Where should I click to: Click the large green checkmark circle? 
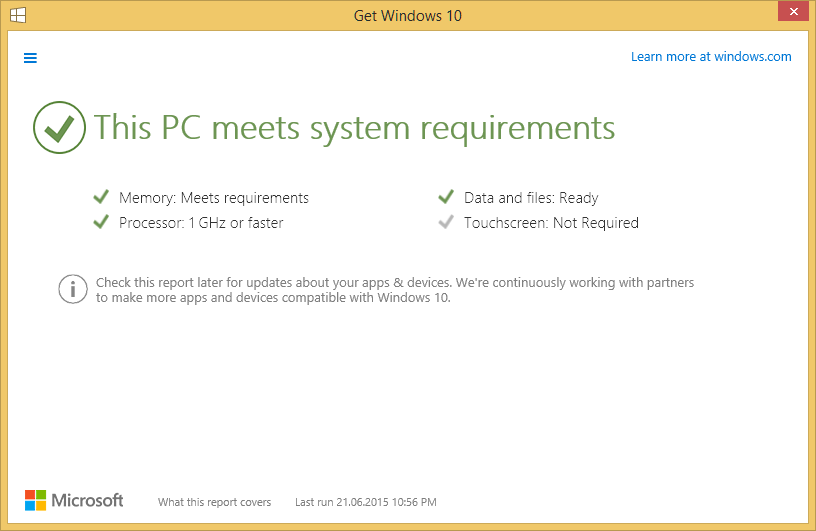[59, 128]
